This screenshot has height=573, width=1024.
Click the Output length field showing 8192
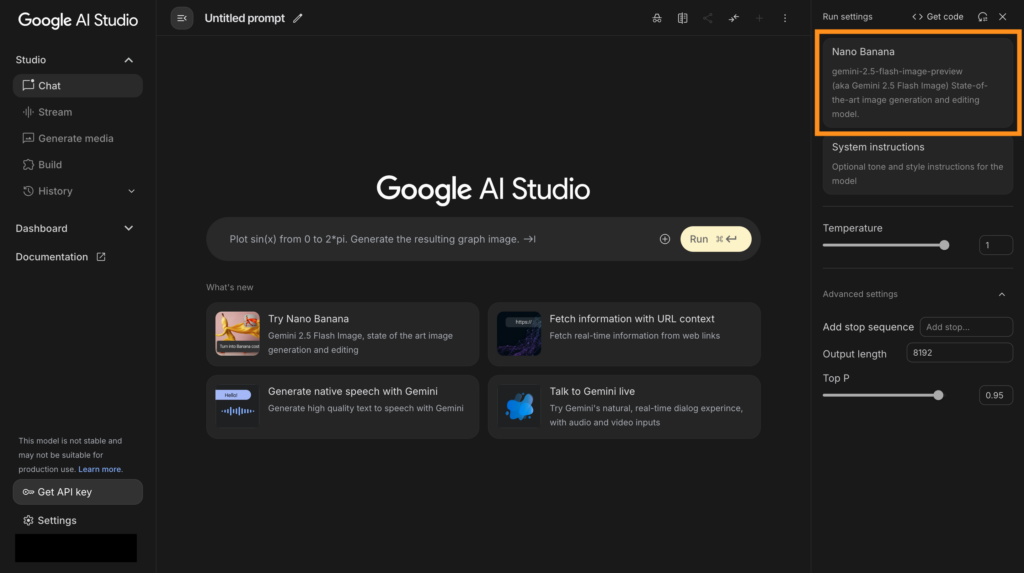960,353
